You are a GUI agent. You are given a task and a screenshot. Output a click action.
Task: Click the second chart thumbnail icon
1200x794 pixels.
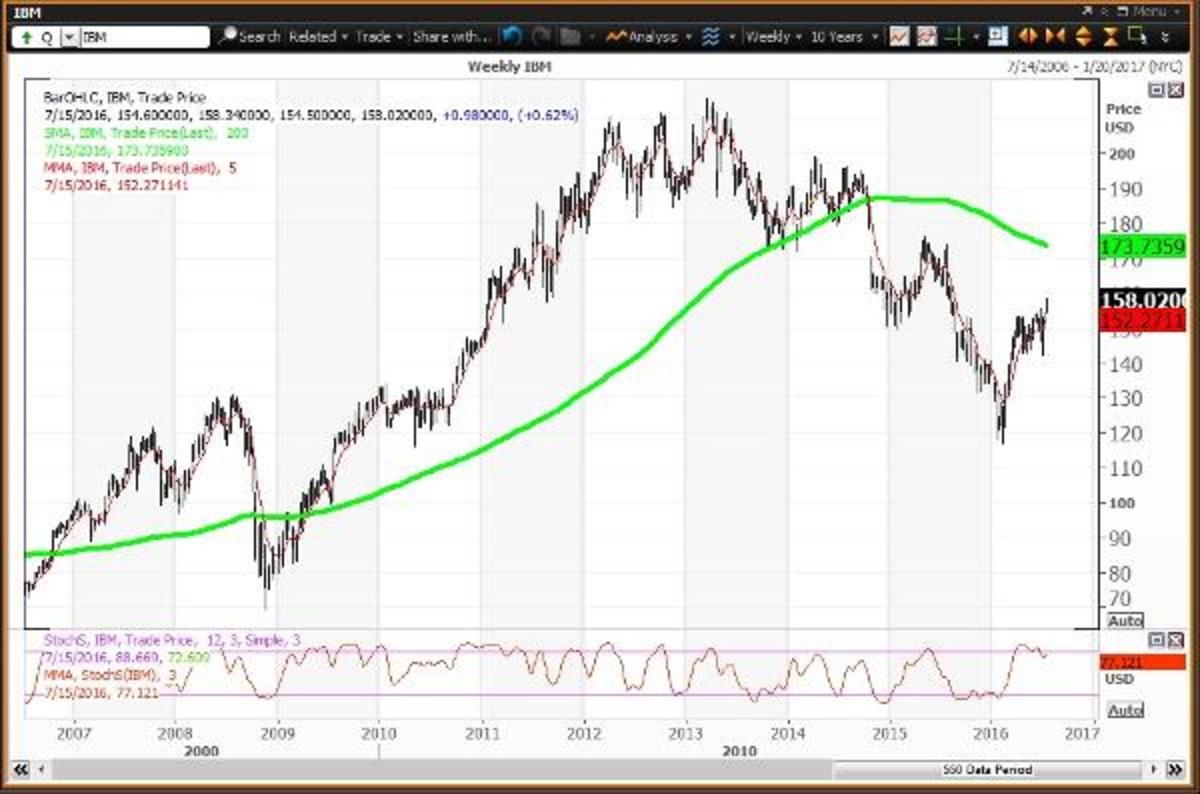(926, 36)
